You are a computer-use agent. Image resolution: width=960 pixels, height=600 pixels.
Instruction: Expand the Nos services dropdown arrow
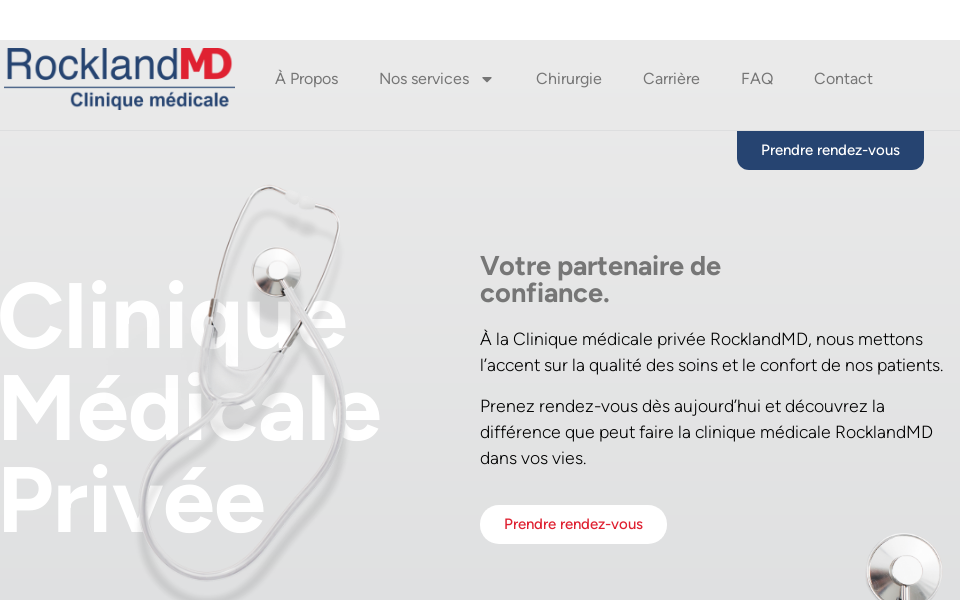487,80
